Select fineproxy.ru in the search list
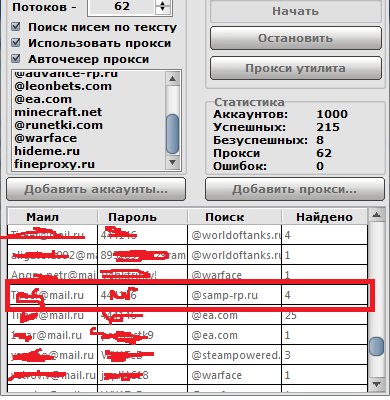 click(54, 164)
